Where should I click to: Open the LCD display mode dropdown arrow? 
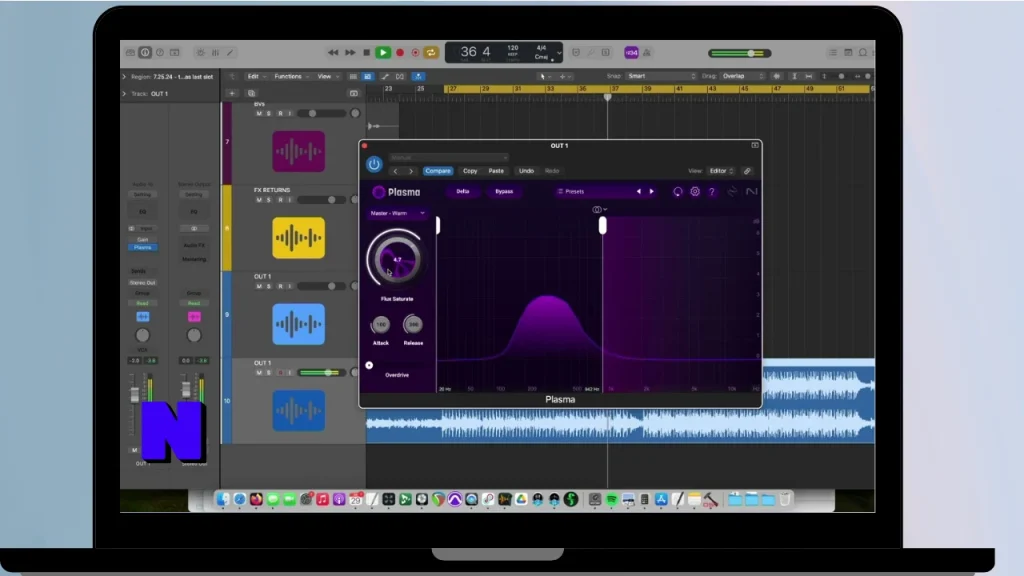559,53
